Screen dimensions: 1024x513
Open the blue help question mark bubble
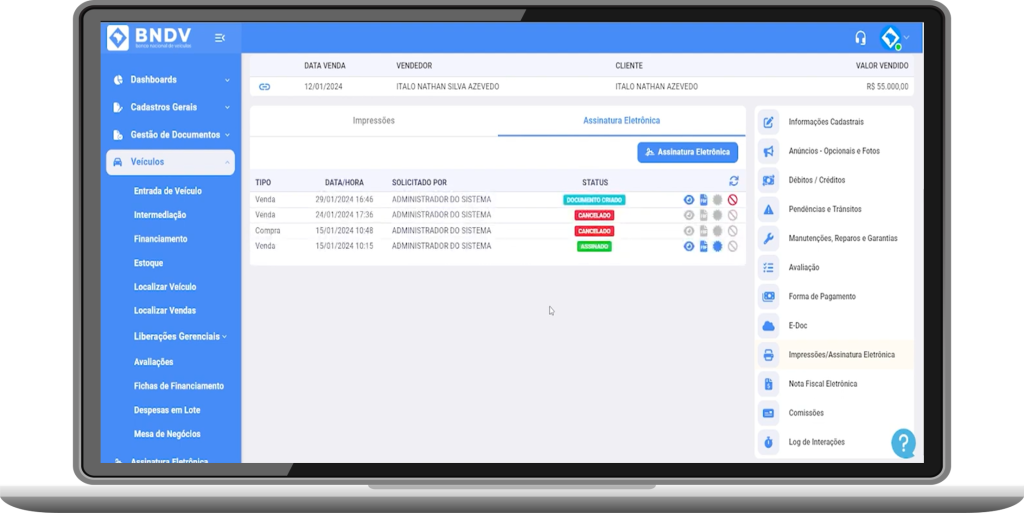pos(903,442)
